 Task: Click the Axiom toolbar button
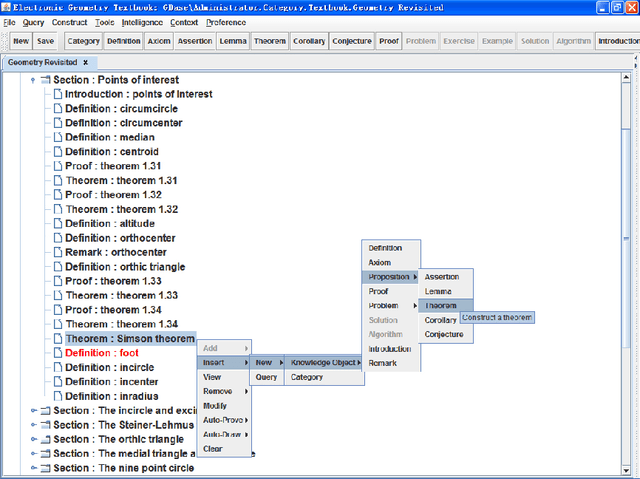159,41
